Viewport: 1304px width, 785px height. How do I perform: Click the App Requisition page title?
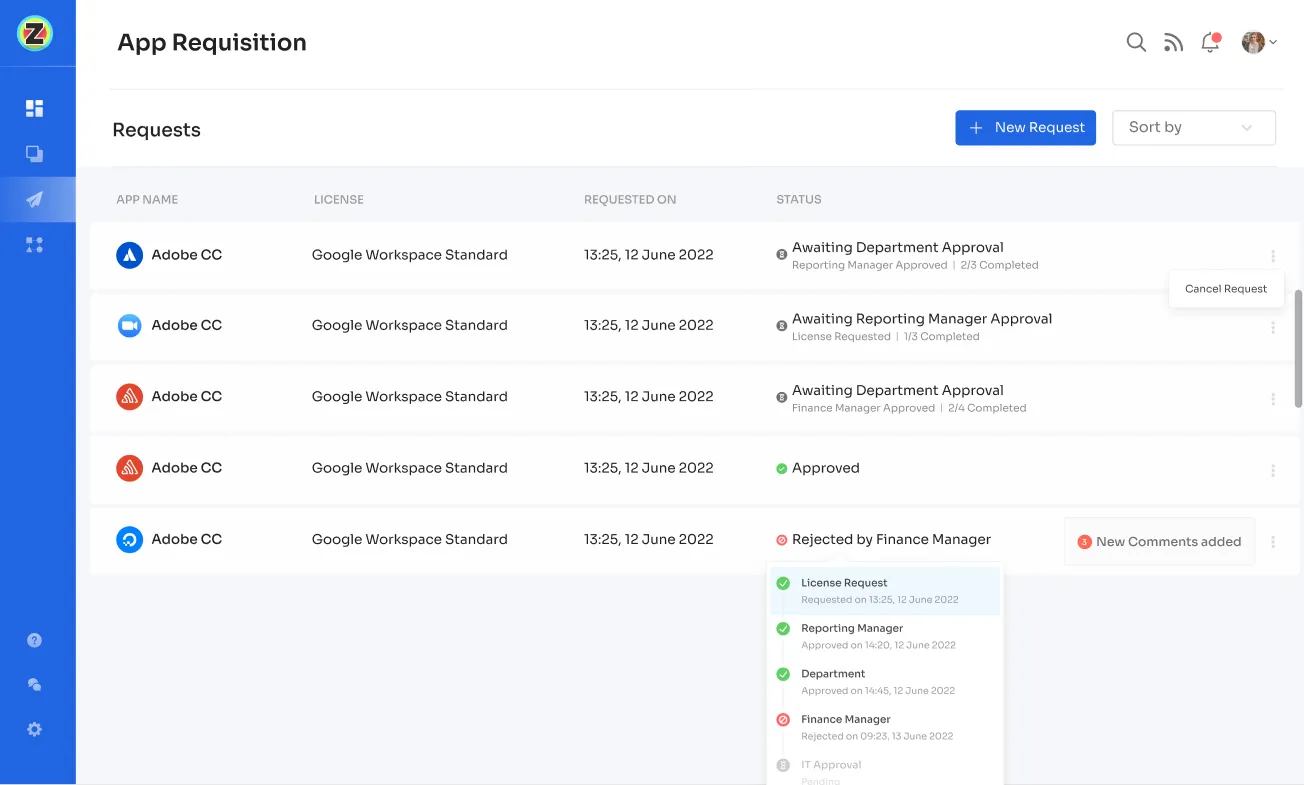tap(212, 42)
